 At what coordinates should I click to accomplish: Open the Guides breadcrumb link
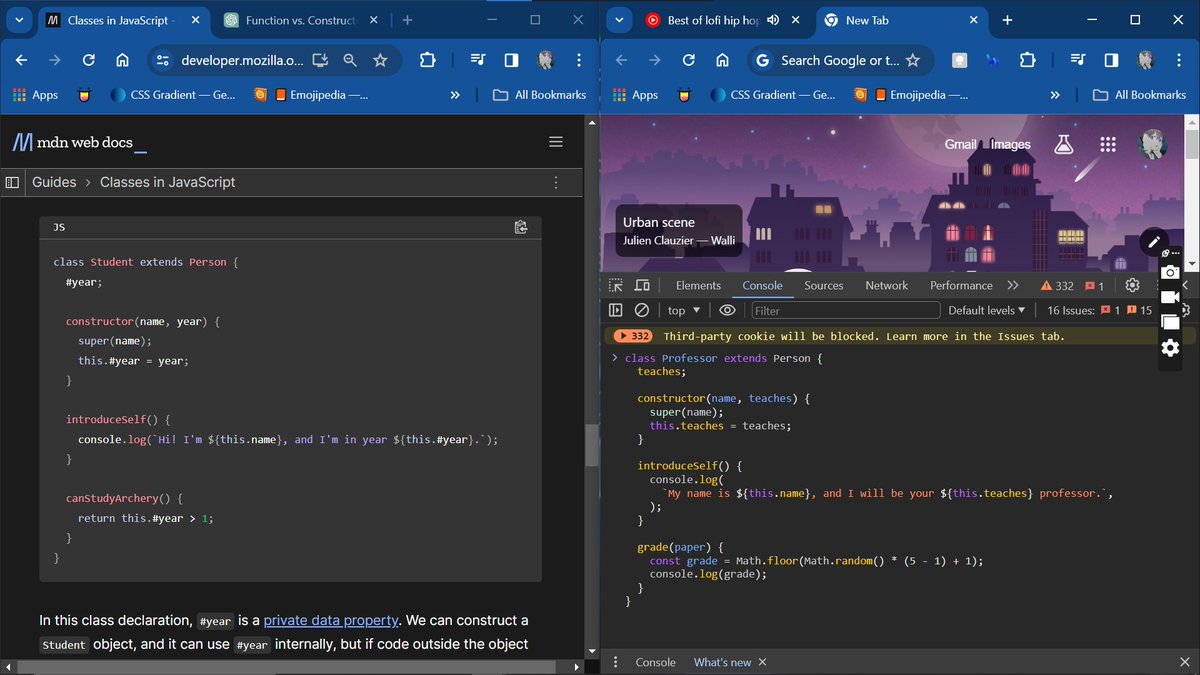[x=54, y=182]
